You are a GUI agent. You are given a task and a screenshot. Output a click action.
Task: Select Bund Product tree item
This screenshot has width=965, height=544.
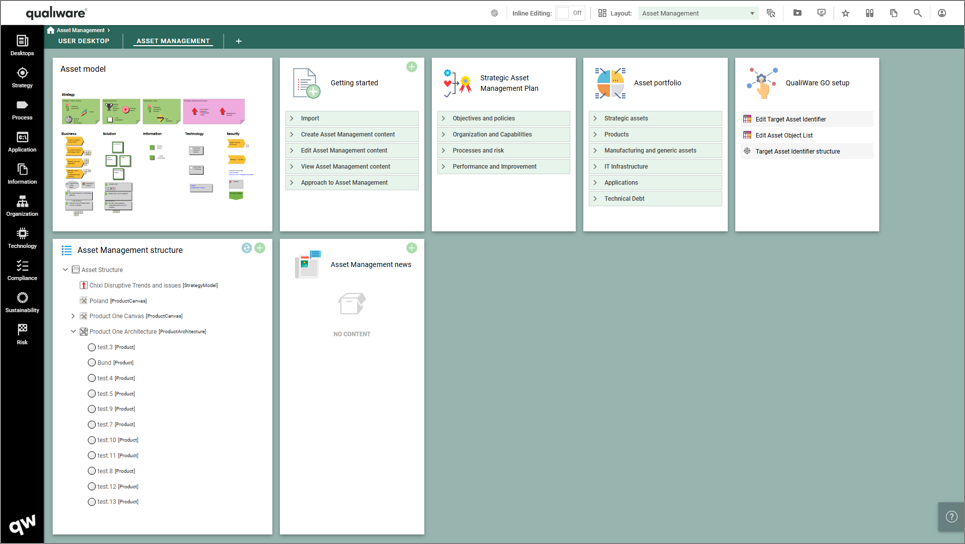tap(110, 362)
